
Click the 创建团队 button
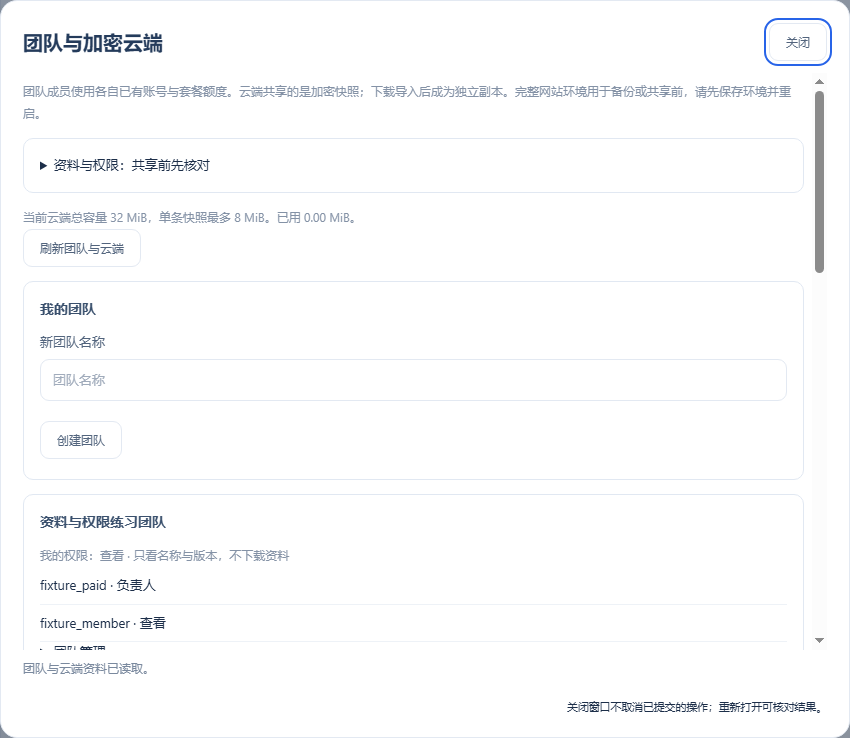tap(81, 440)
